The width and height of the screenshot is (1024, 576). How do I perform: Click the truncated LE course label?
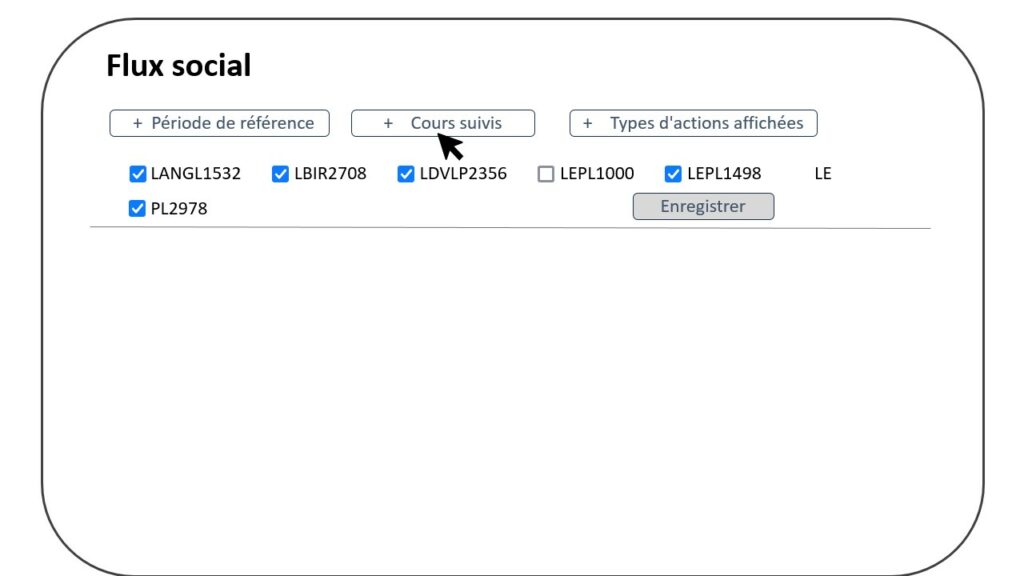click(x=823, y=174)
